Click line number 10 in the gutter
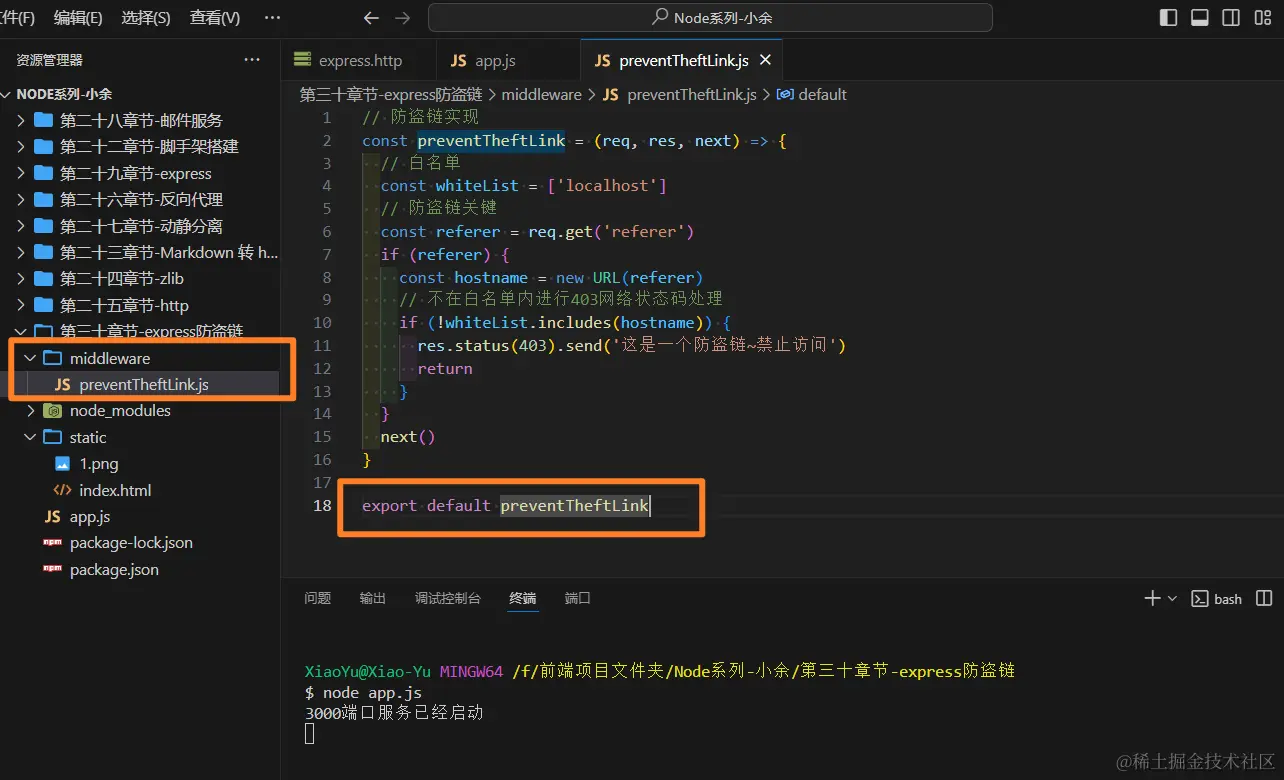The image size is (1284, 780). tap(322, 323)
